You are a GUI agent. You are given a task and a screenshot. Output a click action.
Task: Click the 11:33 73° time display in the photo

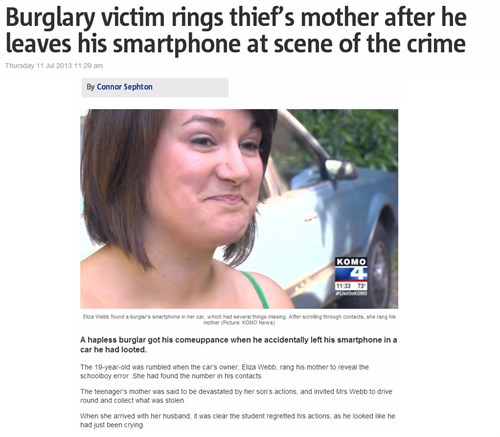(351, 286)
